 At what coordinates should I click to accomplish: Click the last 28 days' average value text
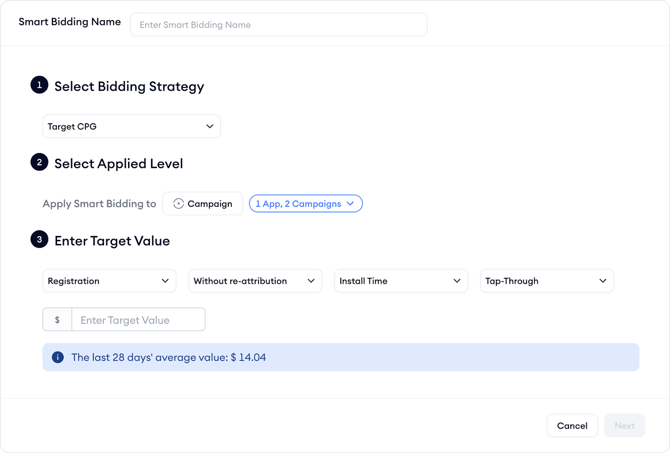click(x=168, y=357)
